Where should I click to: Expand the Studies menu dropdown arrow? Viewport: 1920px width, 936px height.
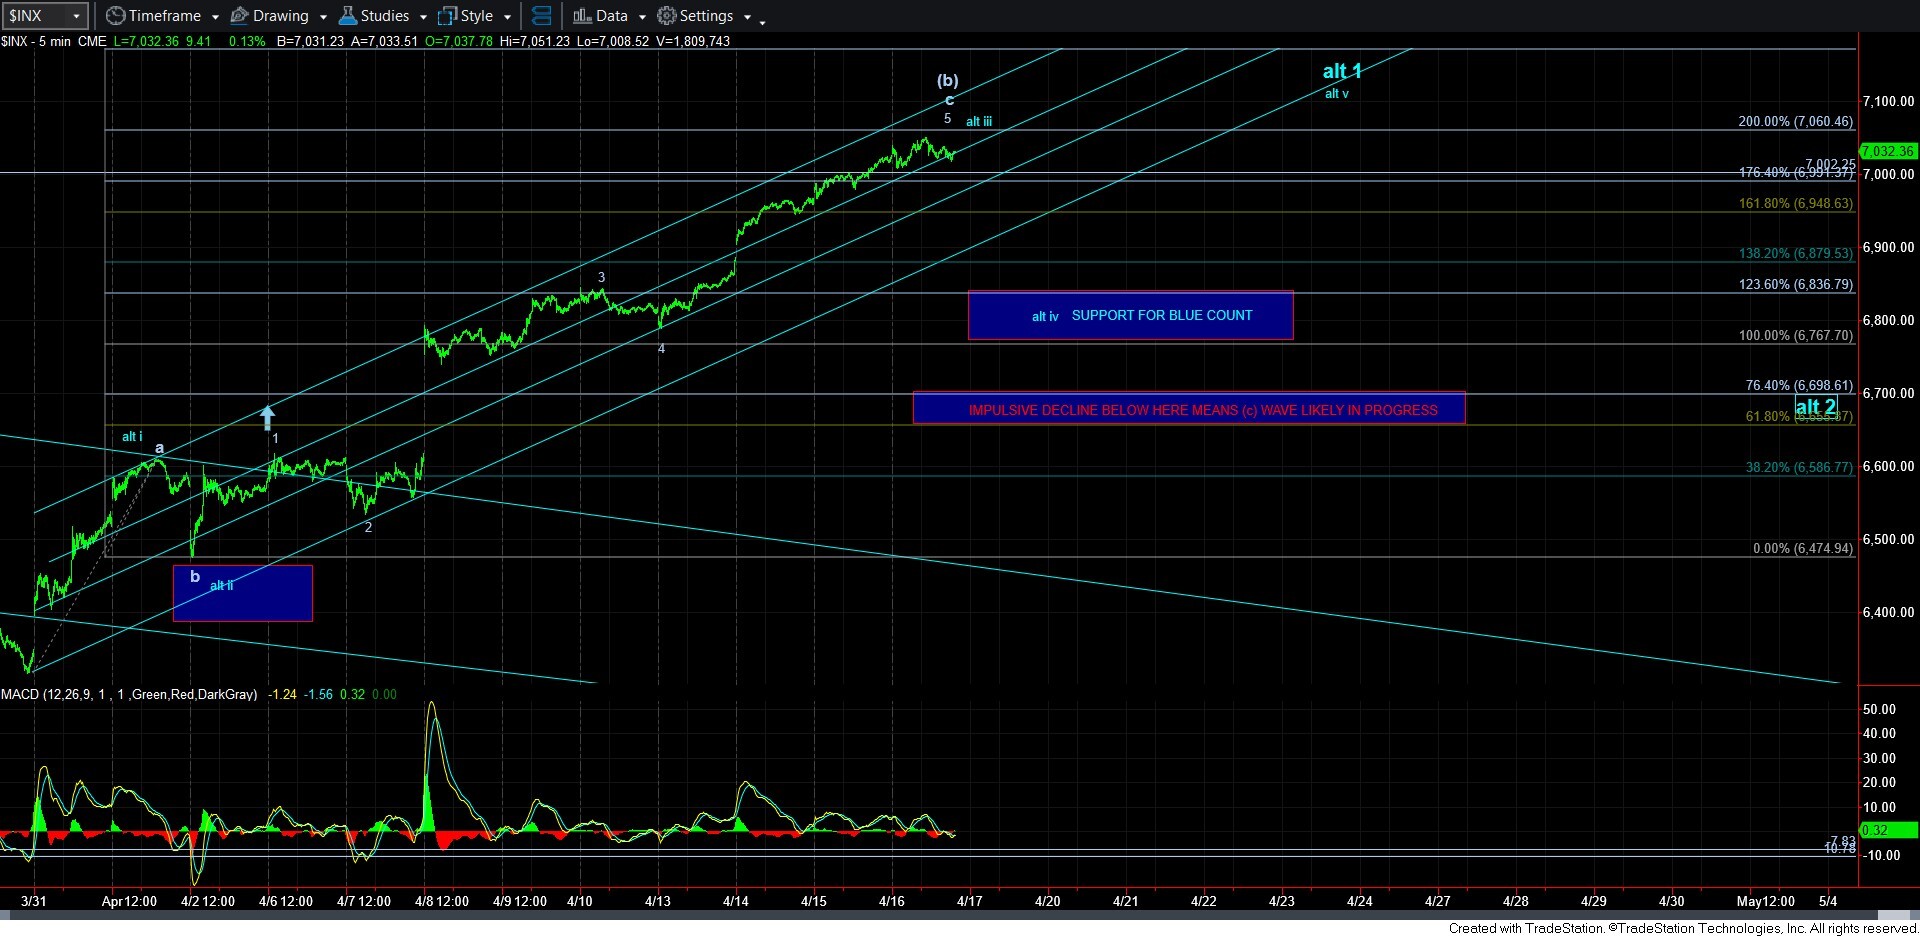pyautogui.click(x=423, y=17)
